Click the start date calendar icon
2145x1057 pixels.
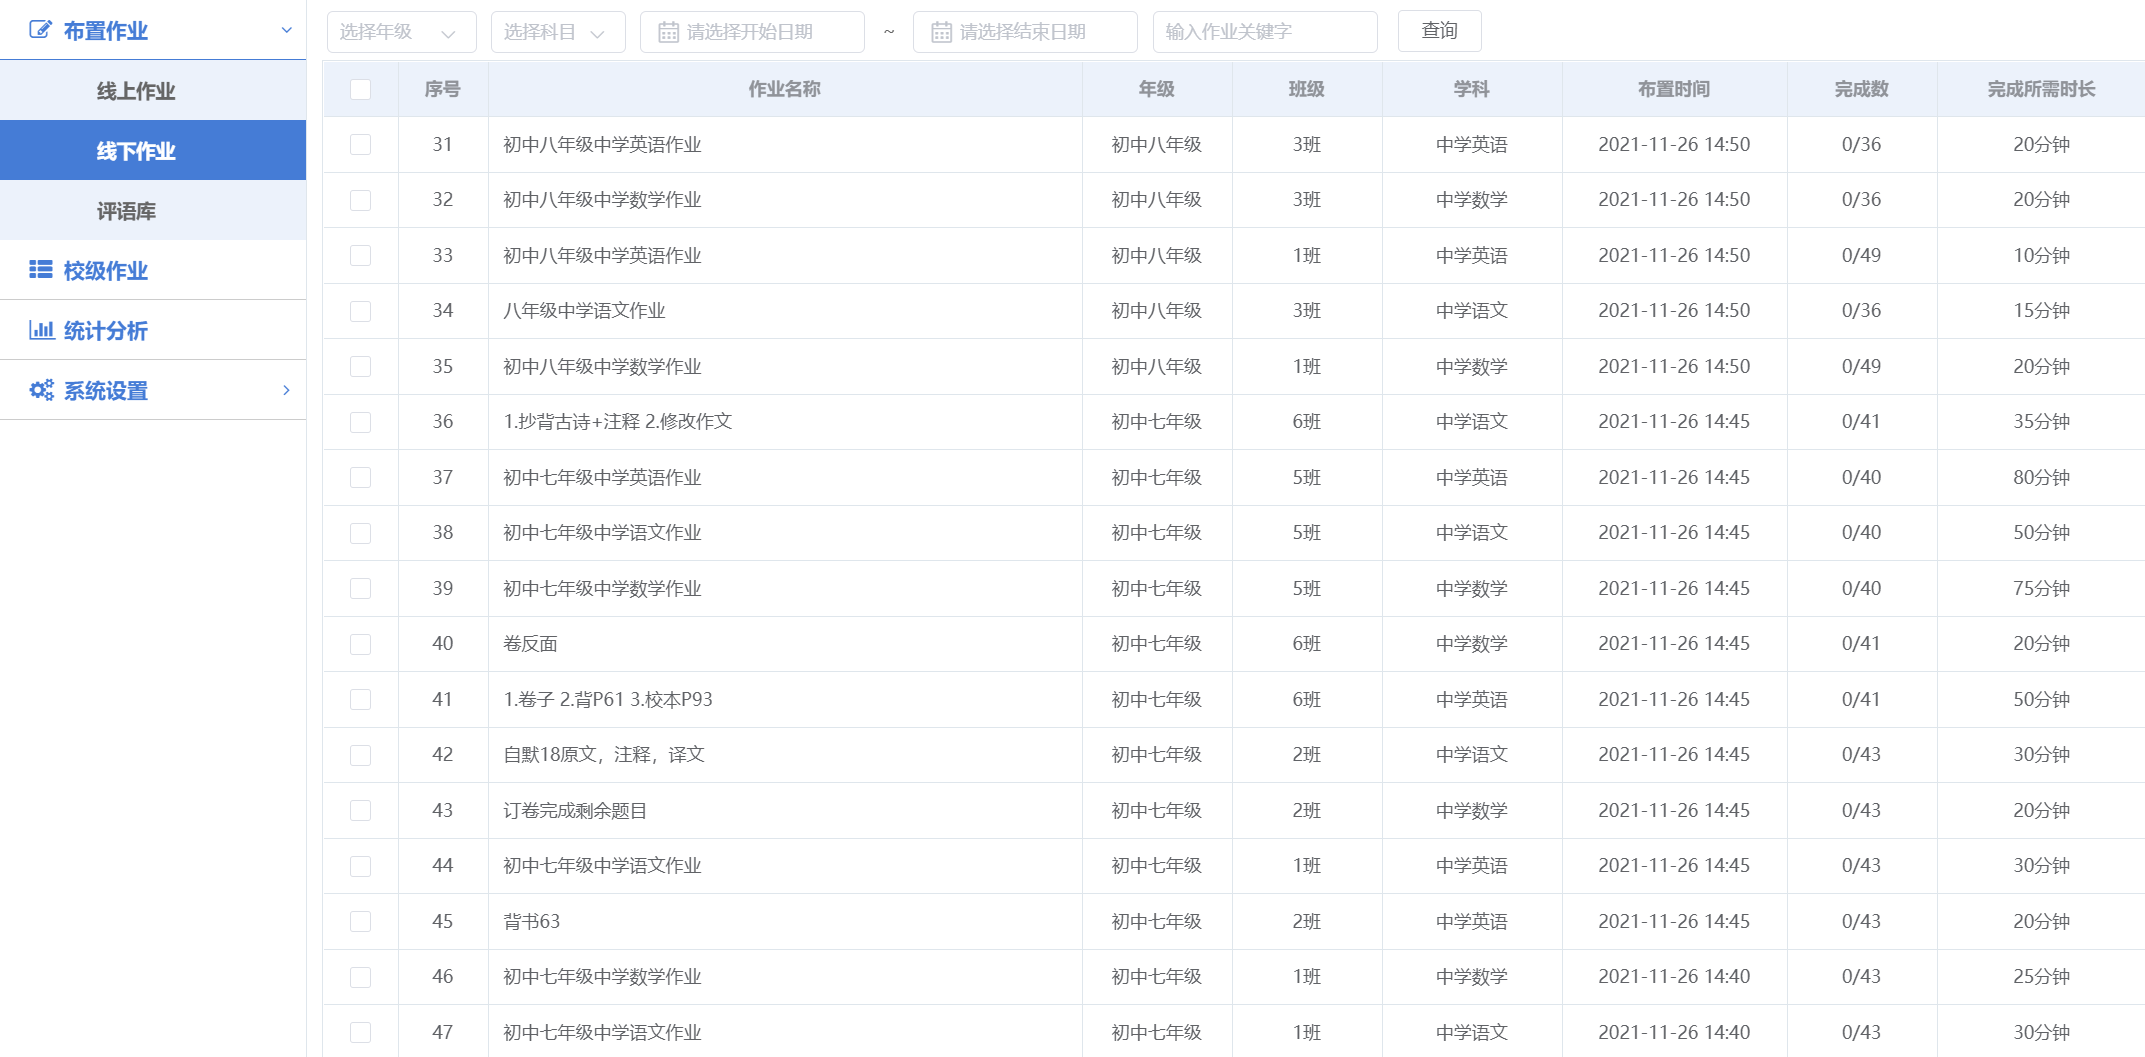[x=668, y=32]
